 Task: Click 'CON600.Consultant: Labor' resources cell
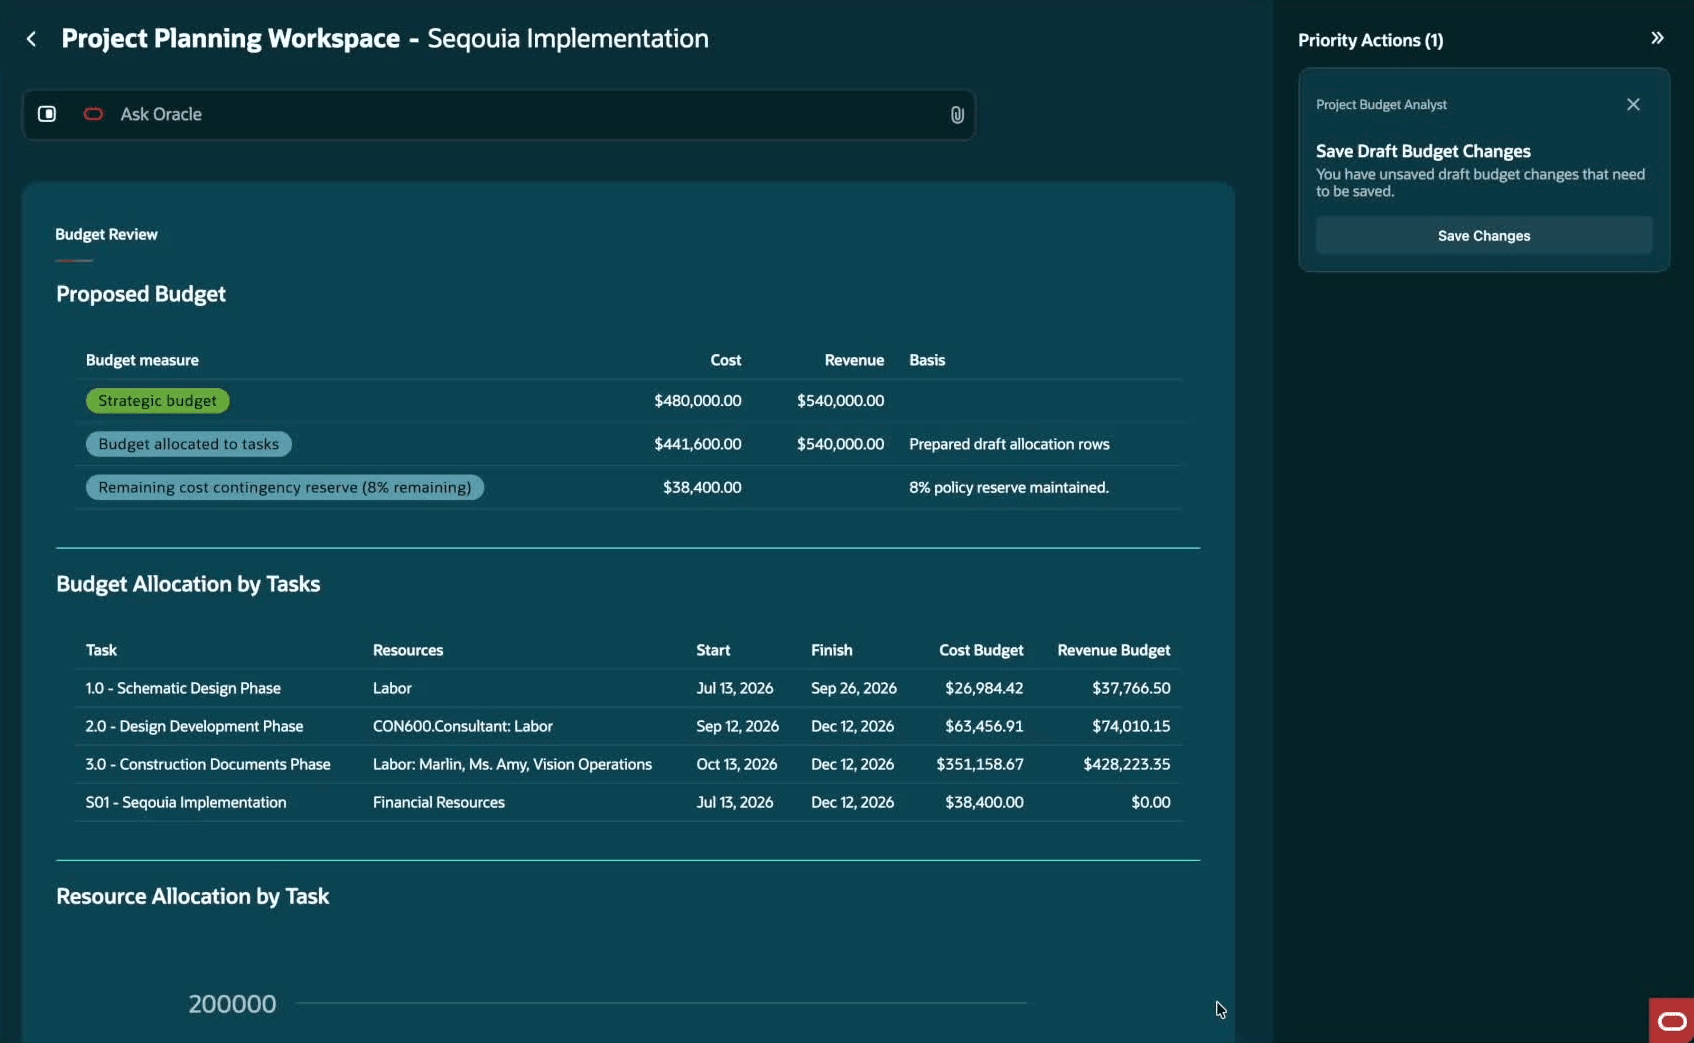(x=462, y=726)
